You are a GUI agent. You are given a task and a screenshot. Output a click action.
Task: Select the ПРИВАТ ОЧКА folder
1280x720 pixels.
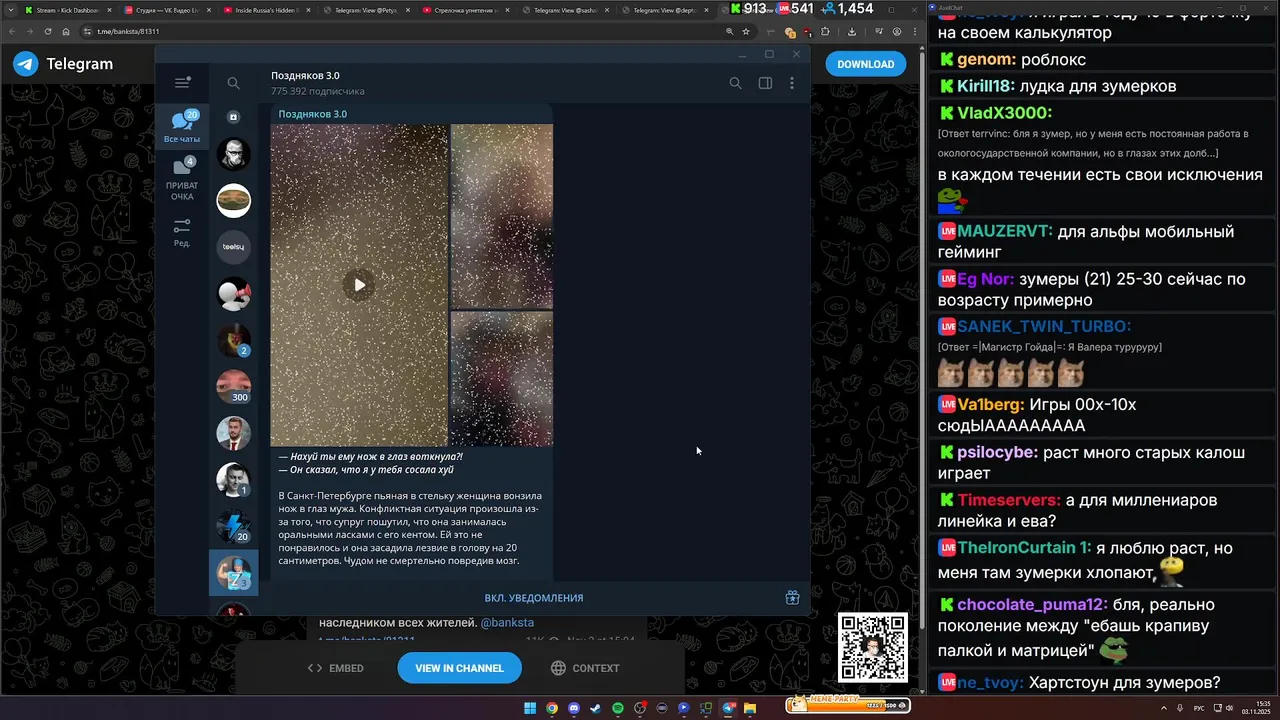click(182, 179)
